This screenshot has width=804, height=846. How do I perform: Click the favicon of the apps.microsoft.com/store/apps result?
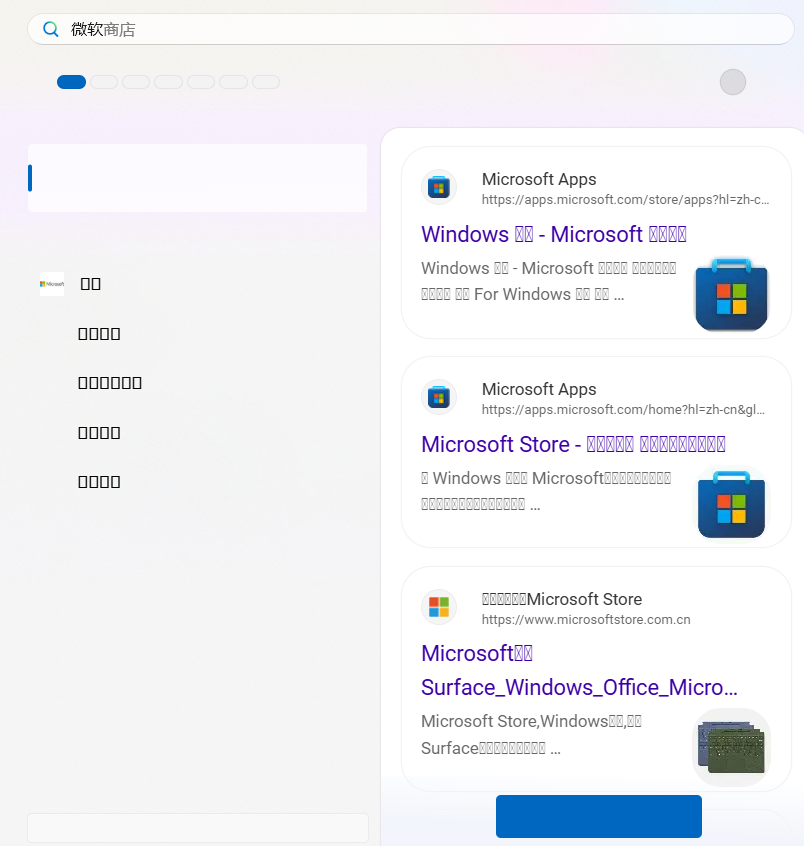tap(439, 187)
